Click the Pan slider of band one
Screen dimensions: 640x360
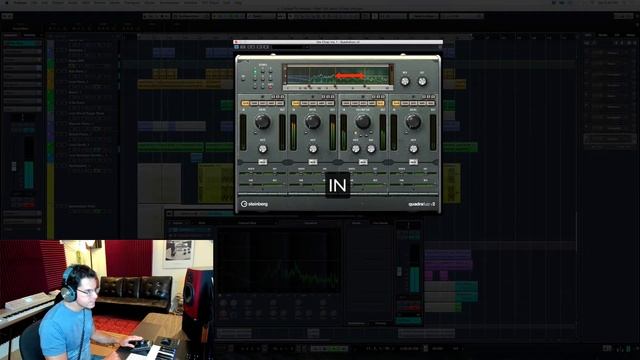coord(251,185)
